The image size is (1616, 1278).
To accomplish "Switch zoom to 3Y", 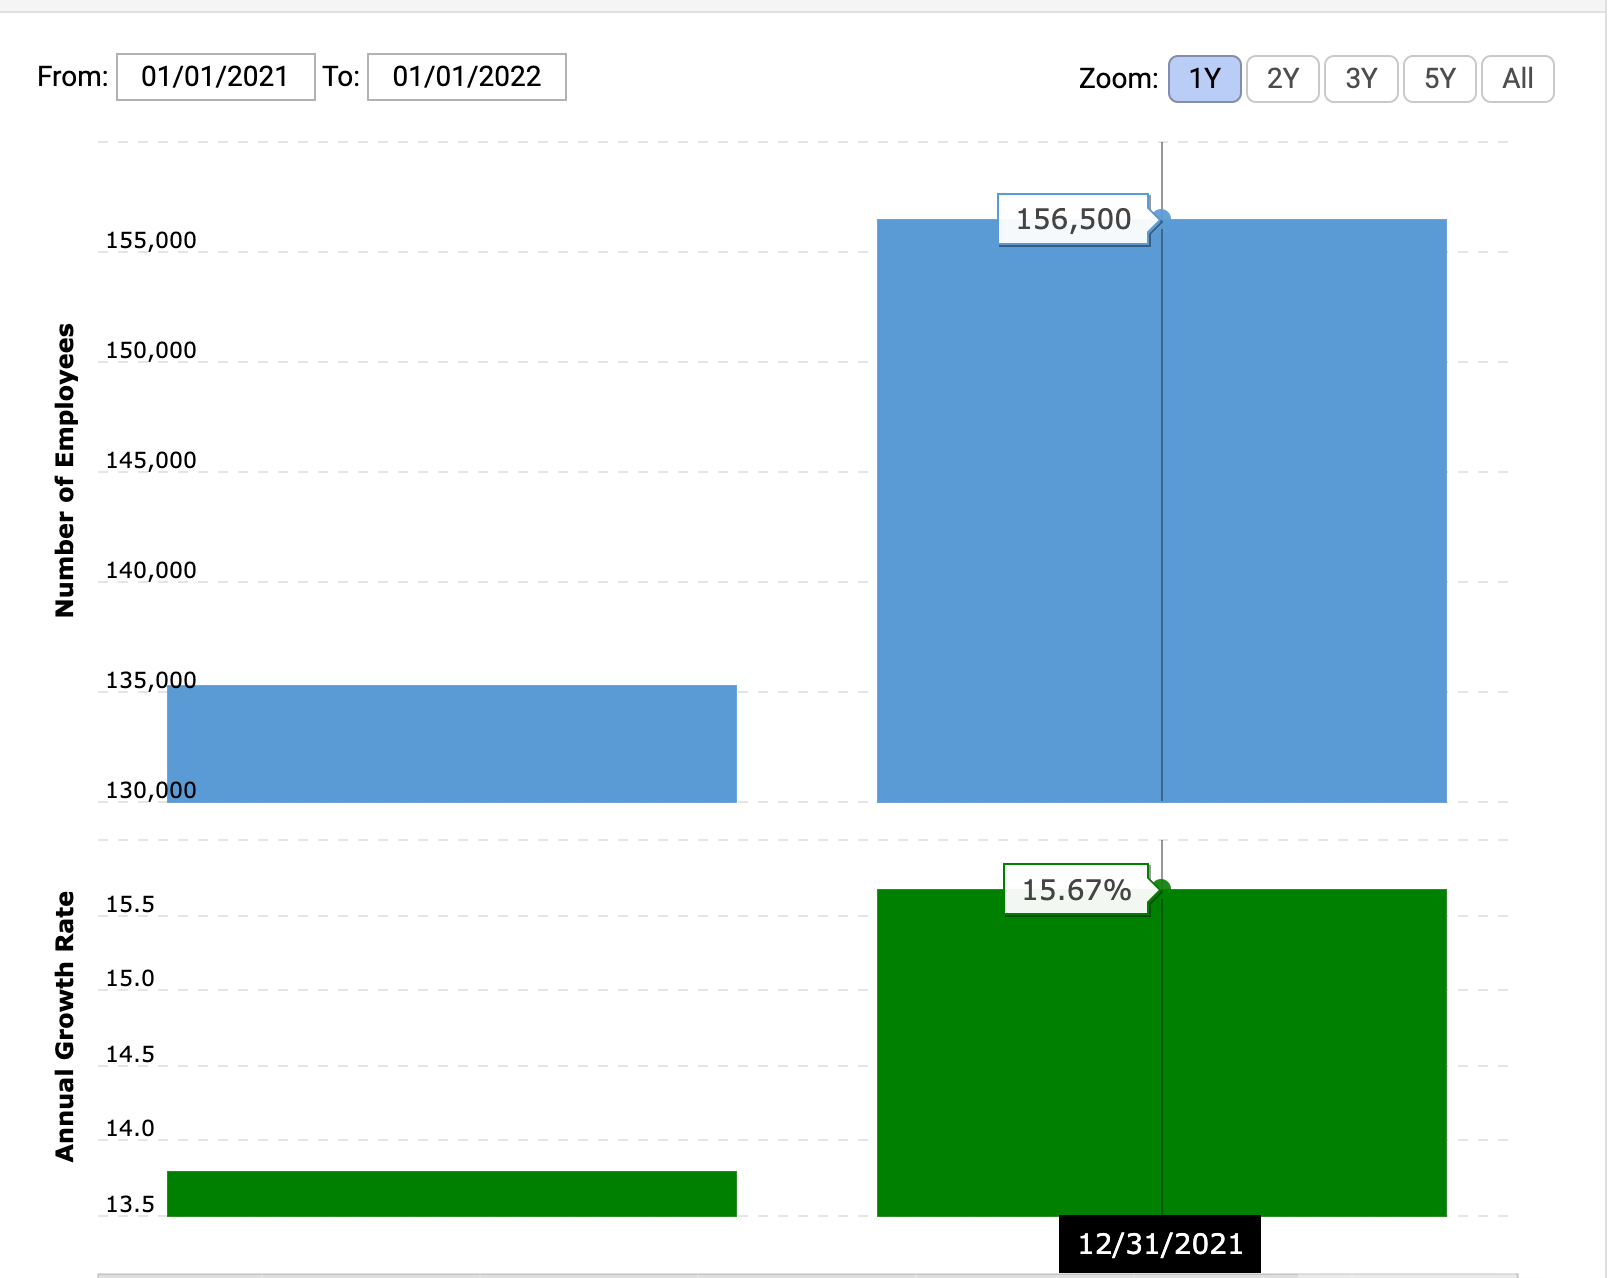I will [x=1360, y=79].
